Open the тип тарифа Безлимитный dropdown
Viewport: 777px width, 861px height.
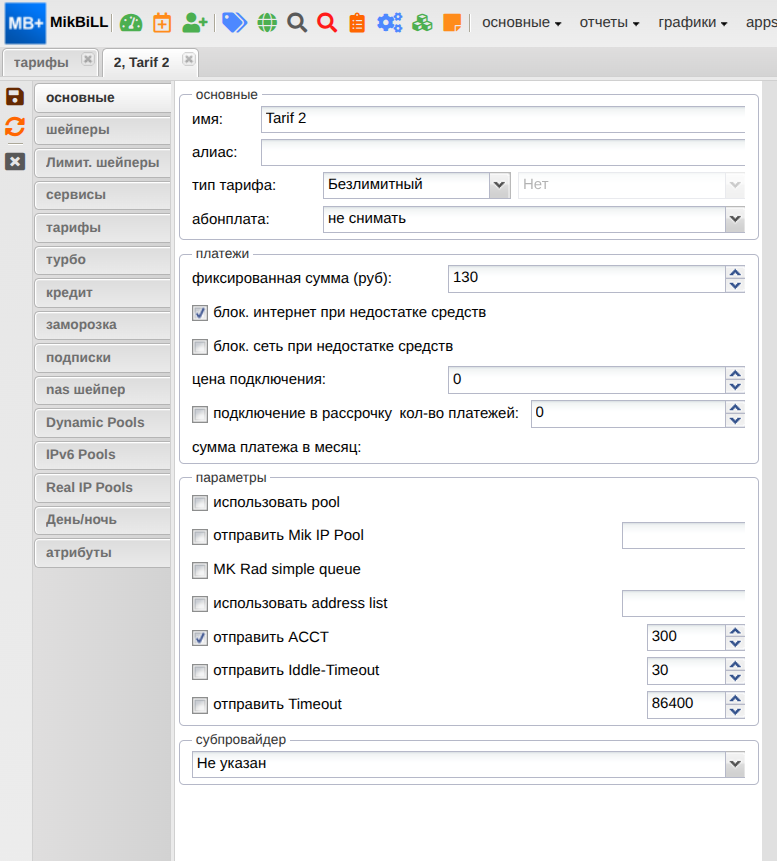[x=499, y=185]
